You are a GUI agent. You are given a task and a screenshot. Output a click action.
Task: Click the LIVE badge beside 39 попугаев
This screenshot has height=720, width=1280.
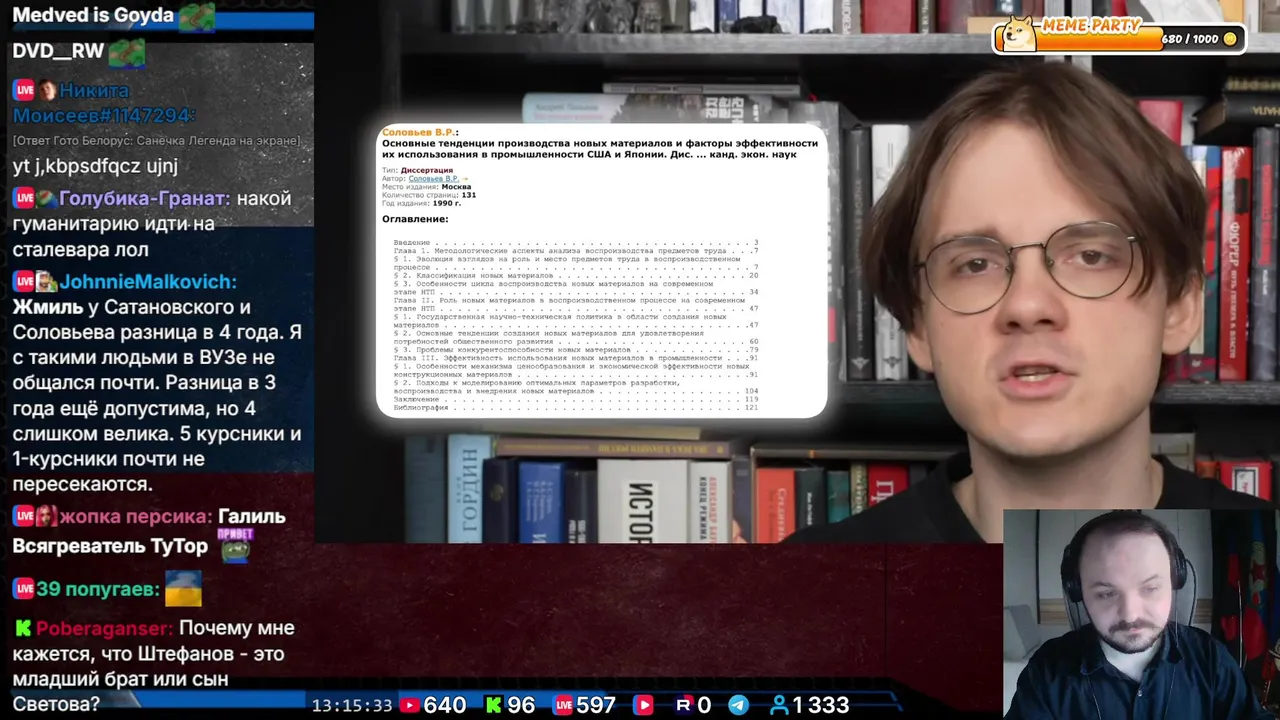[24, 589]
